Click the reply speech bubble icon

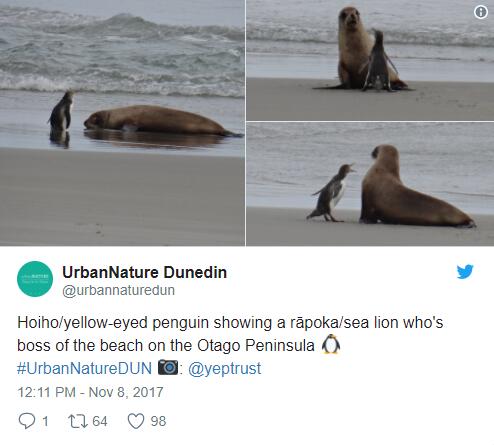point(27,421)
